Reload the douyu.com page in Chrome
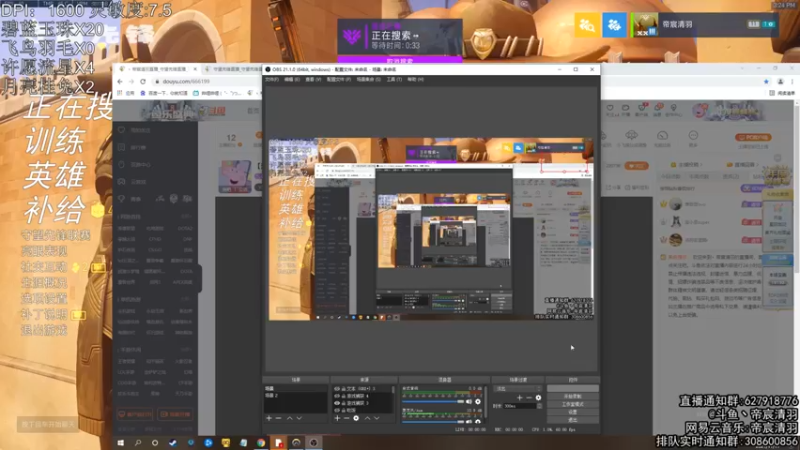 click(143, 81)
